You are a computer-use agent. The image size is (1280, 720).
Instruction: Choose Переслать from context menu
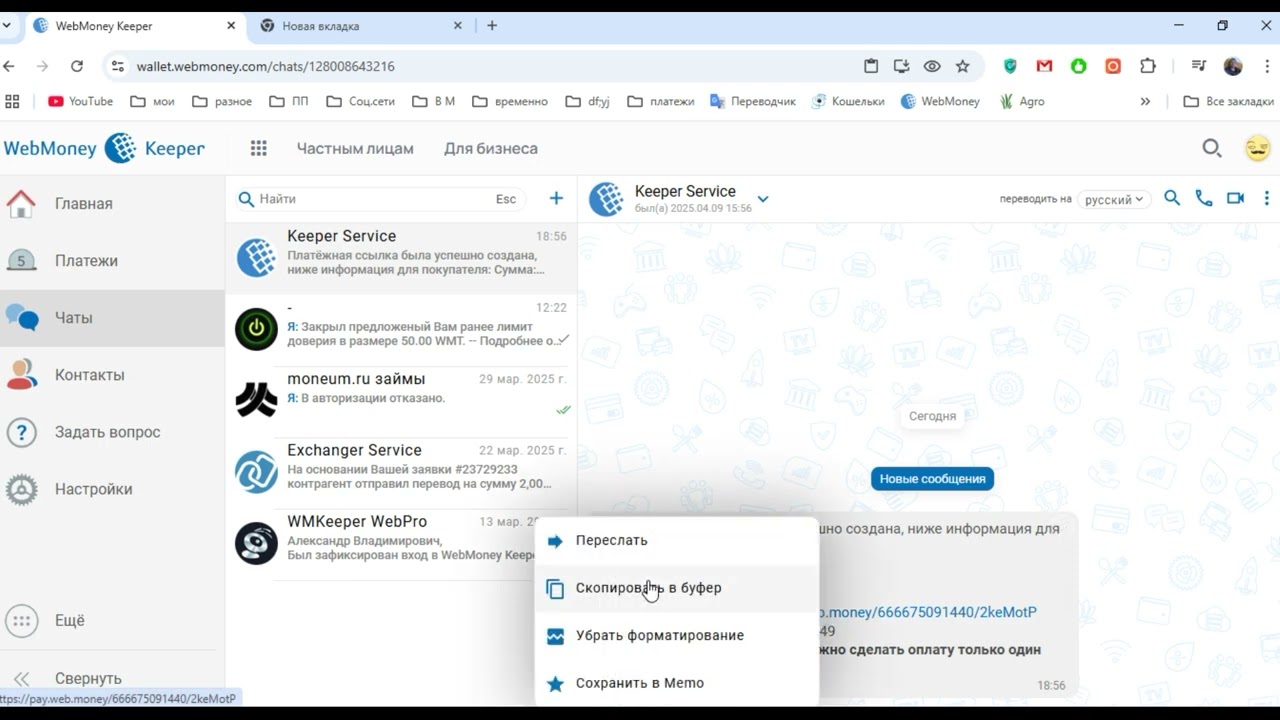677,540
